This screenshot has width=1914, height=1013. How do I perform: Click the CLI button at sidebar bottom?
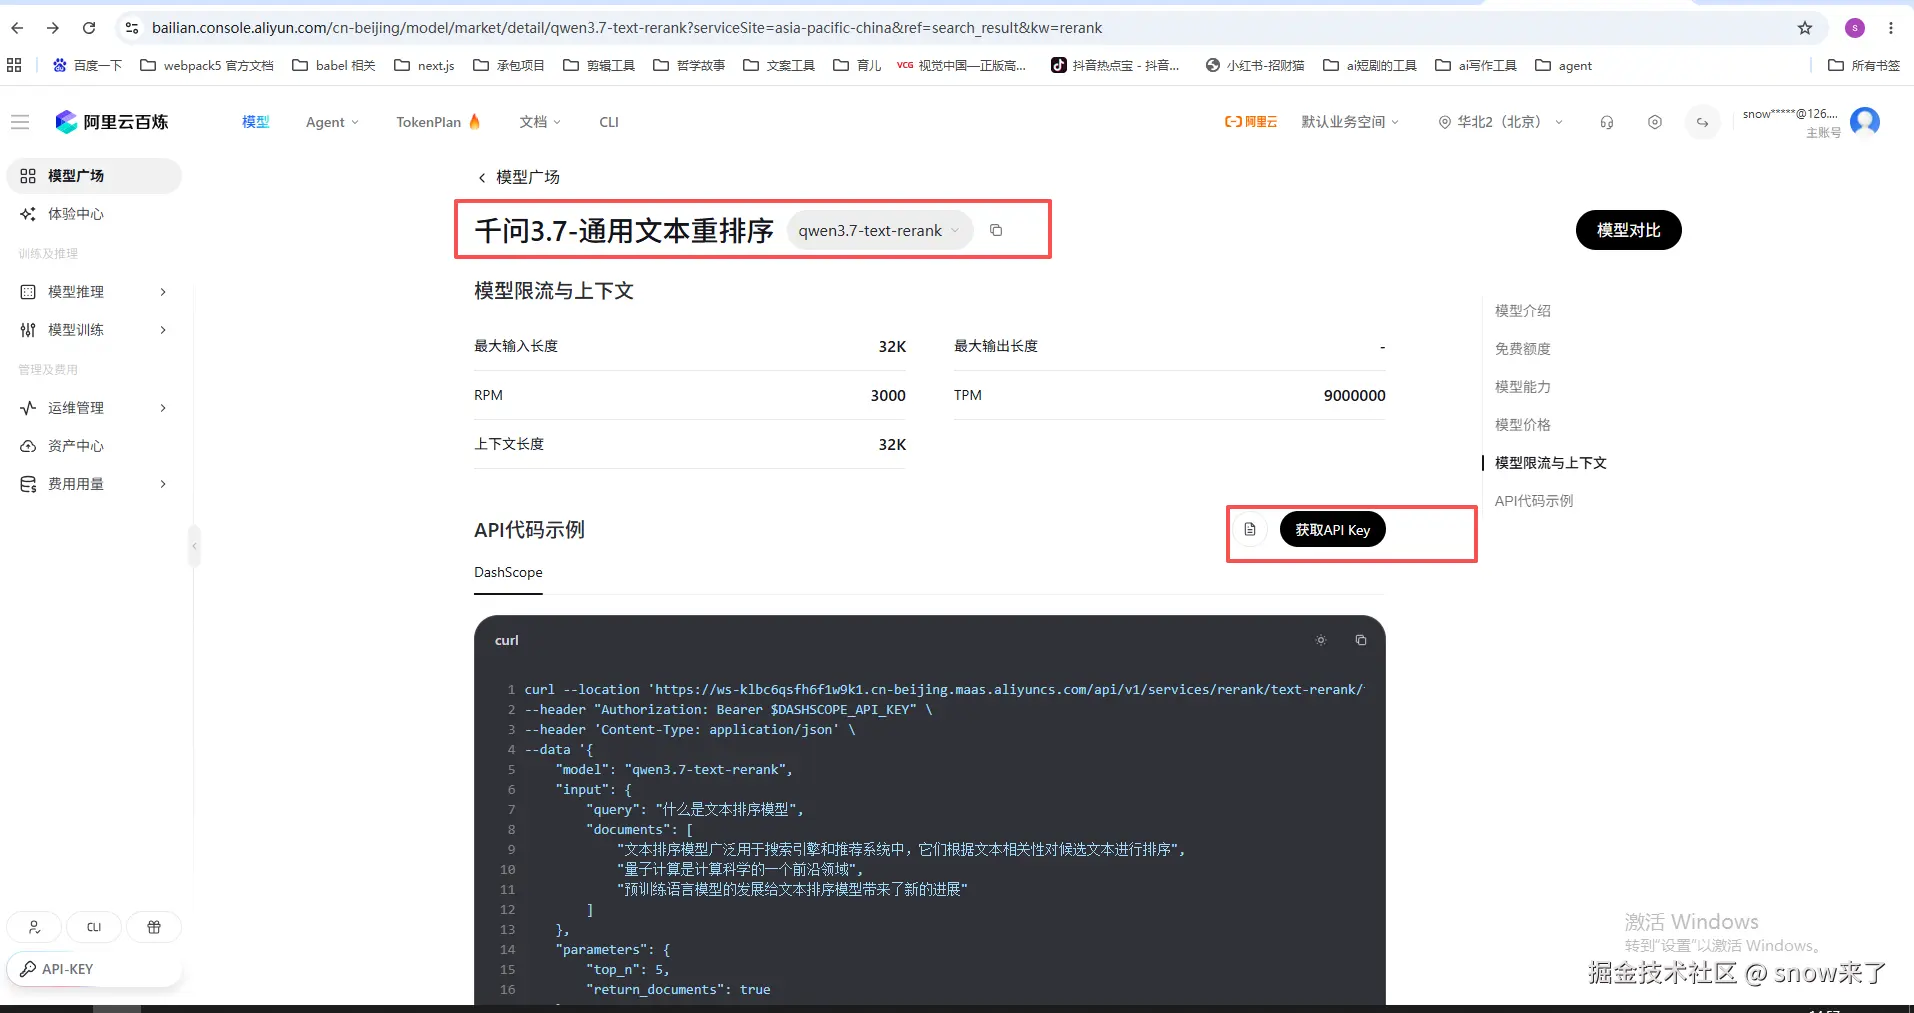[94, 927]
